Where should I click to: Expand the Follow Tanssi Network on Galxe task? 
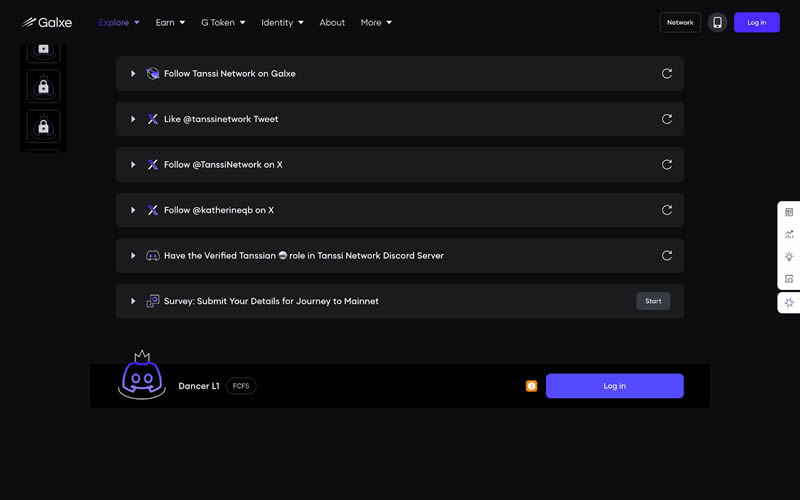click(x=133, y=73)
